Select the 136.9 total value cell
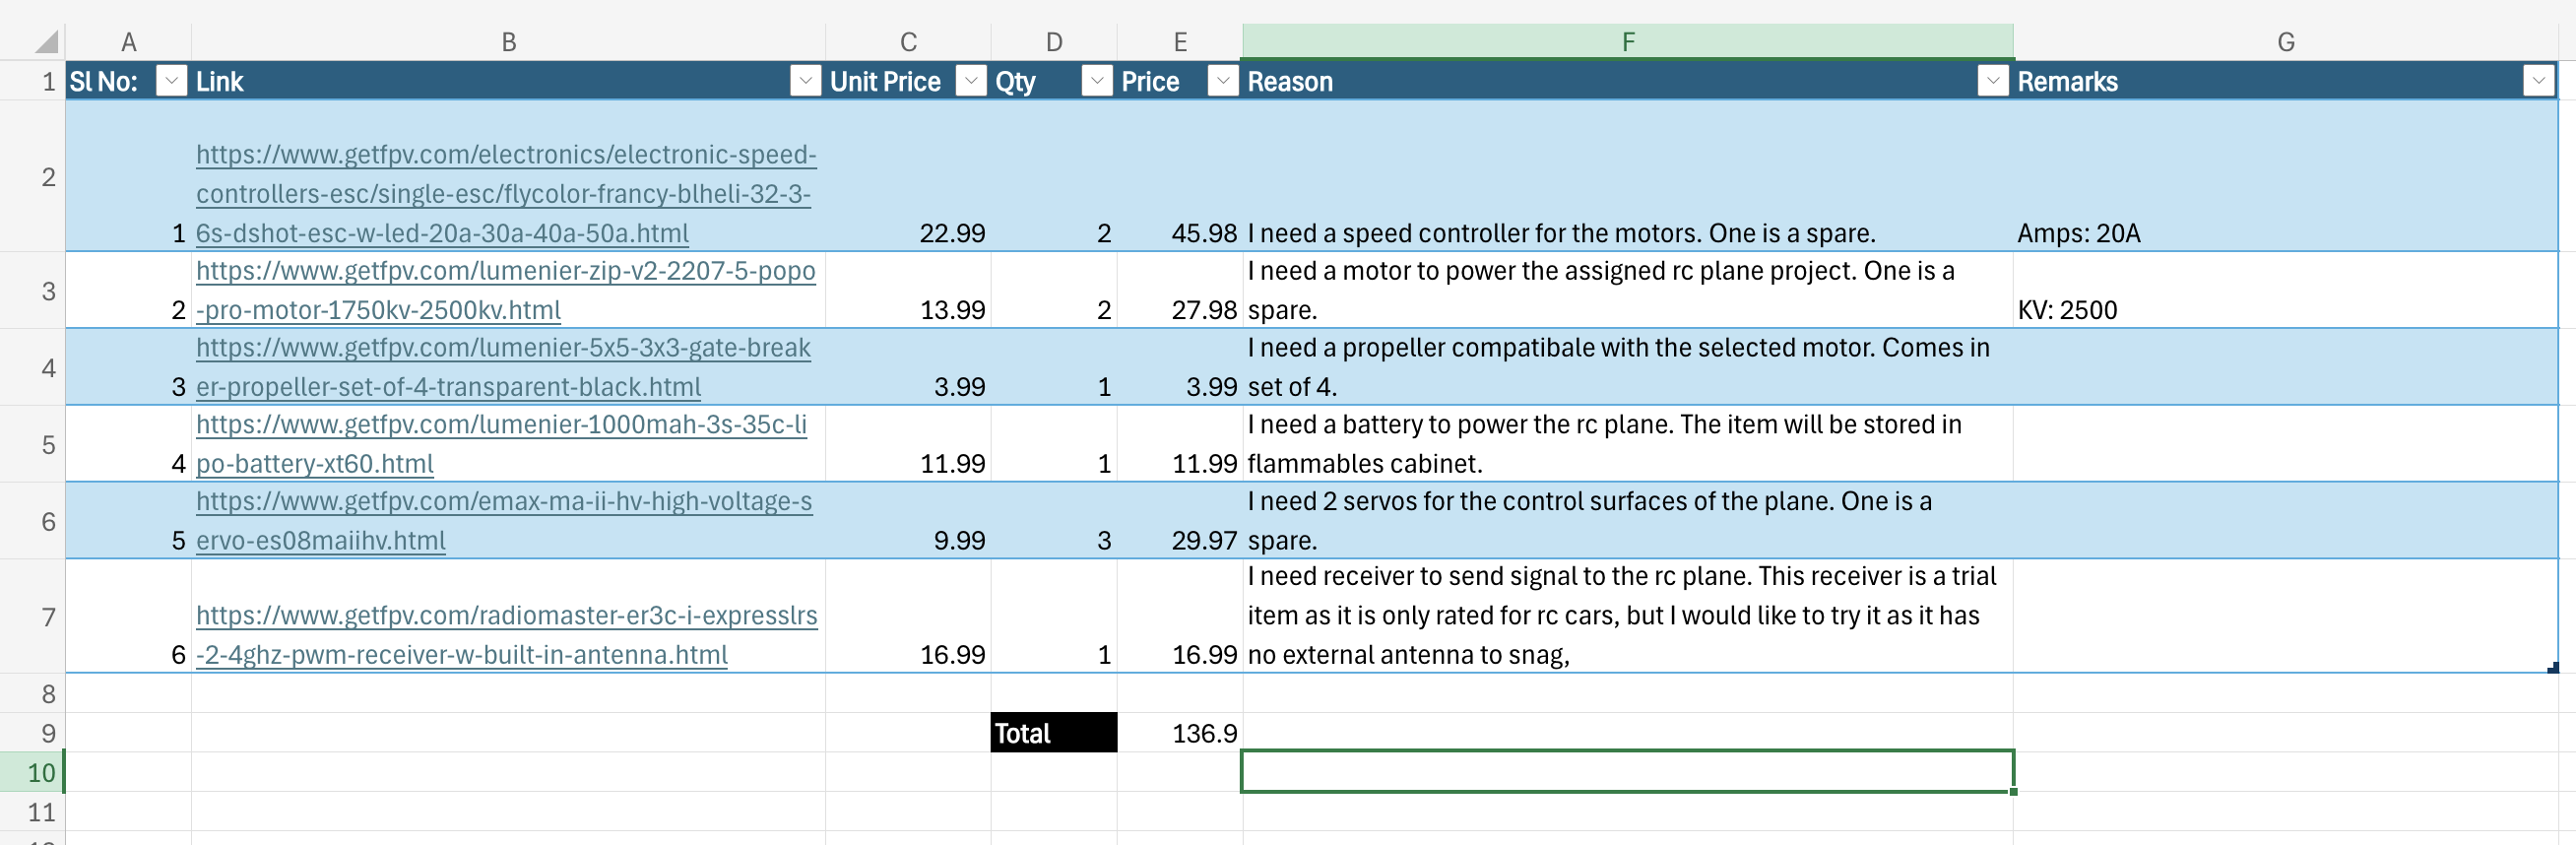Viewport: 2576px width, 845px height. coord(1180,733)
